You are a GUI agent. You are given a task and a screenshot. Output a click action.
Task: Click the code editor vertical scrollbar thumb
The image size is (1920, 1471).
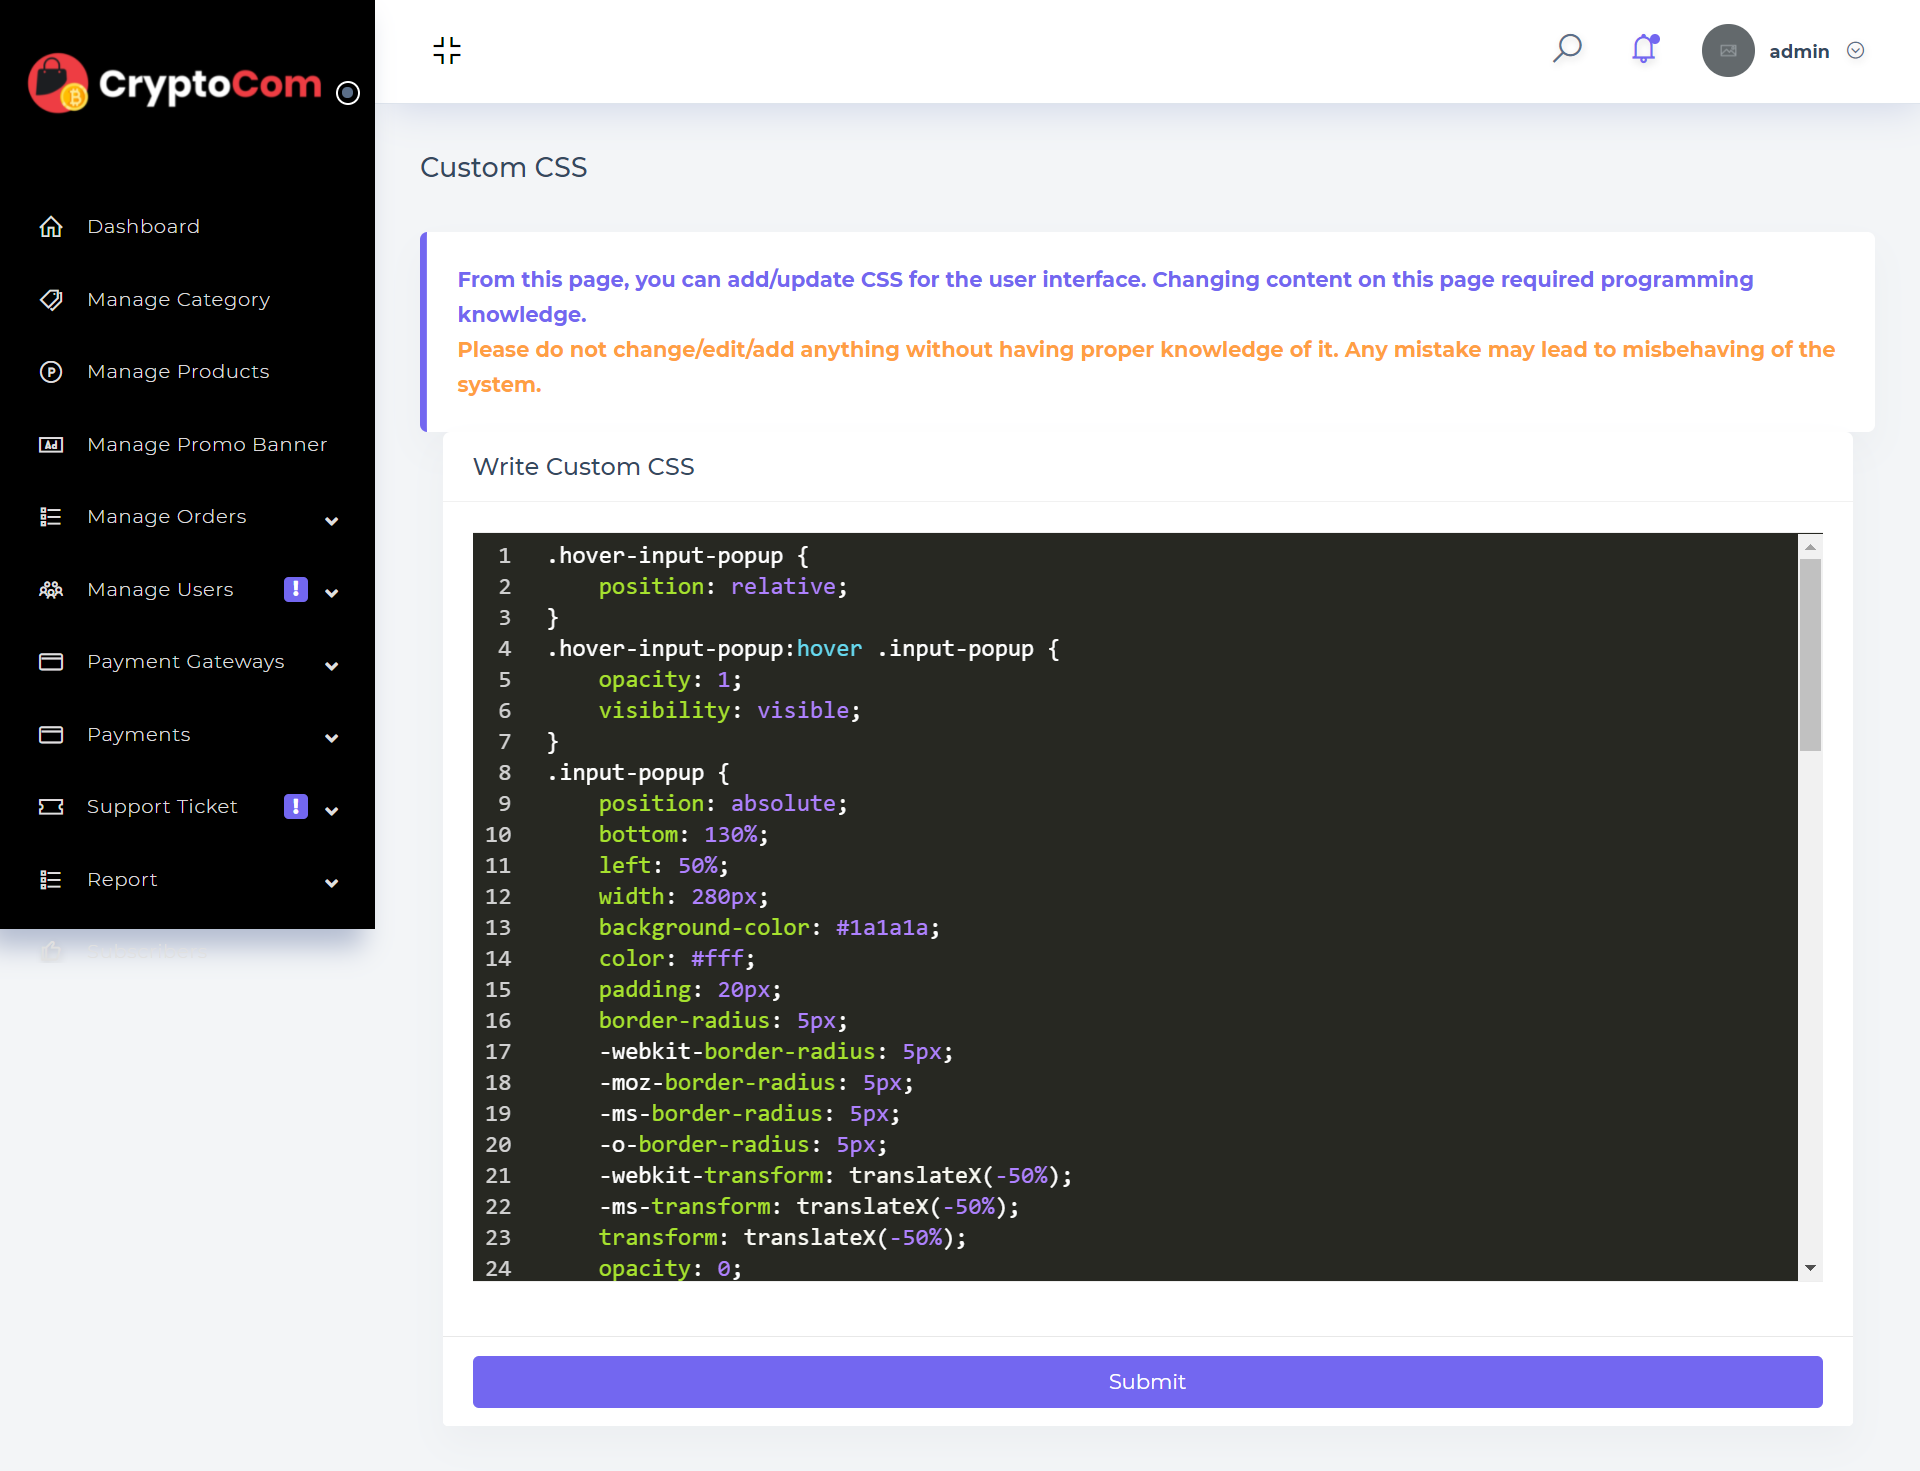[1809, 655]
